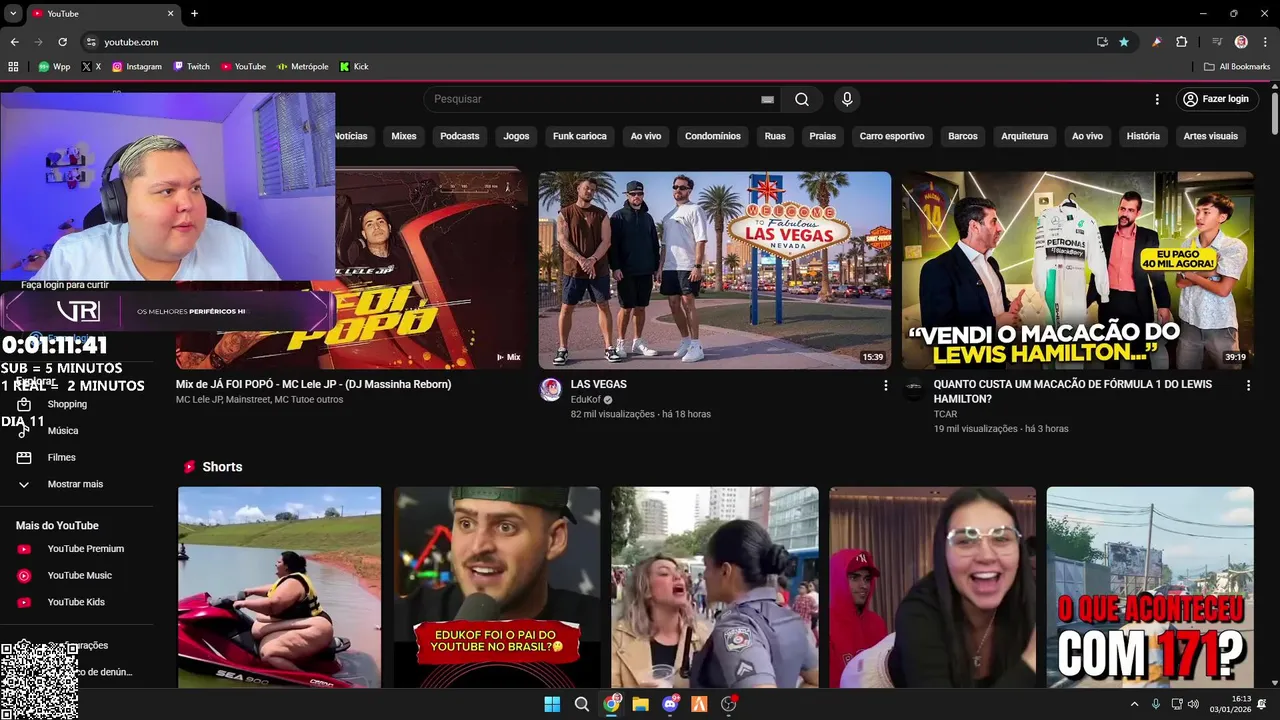Open the Chrome profile avatar
The width and height of the screenshot is (1280, 720).
point(1241,42)
